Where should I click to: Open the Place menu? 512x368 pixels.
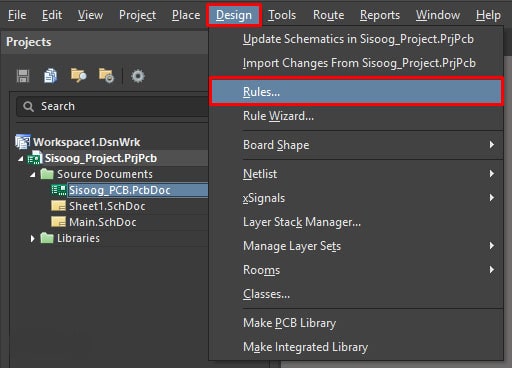point(186,15)
